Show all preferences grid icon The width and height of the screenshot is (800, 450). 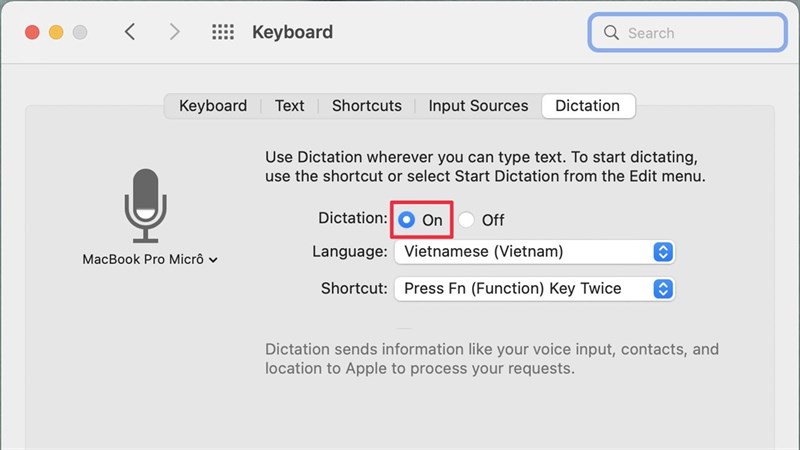coord(223,32)
